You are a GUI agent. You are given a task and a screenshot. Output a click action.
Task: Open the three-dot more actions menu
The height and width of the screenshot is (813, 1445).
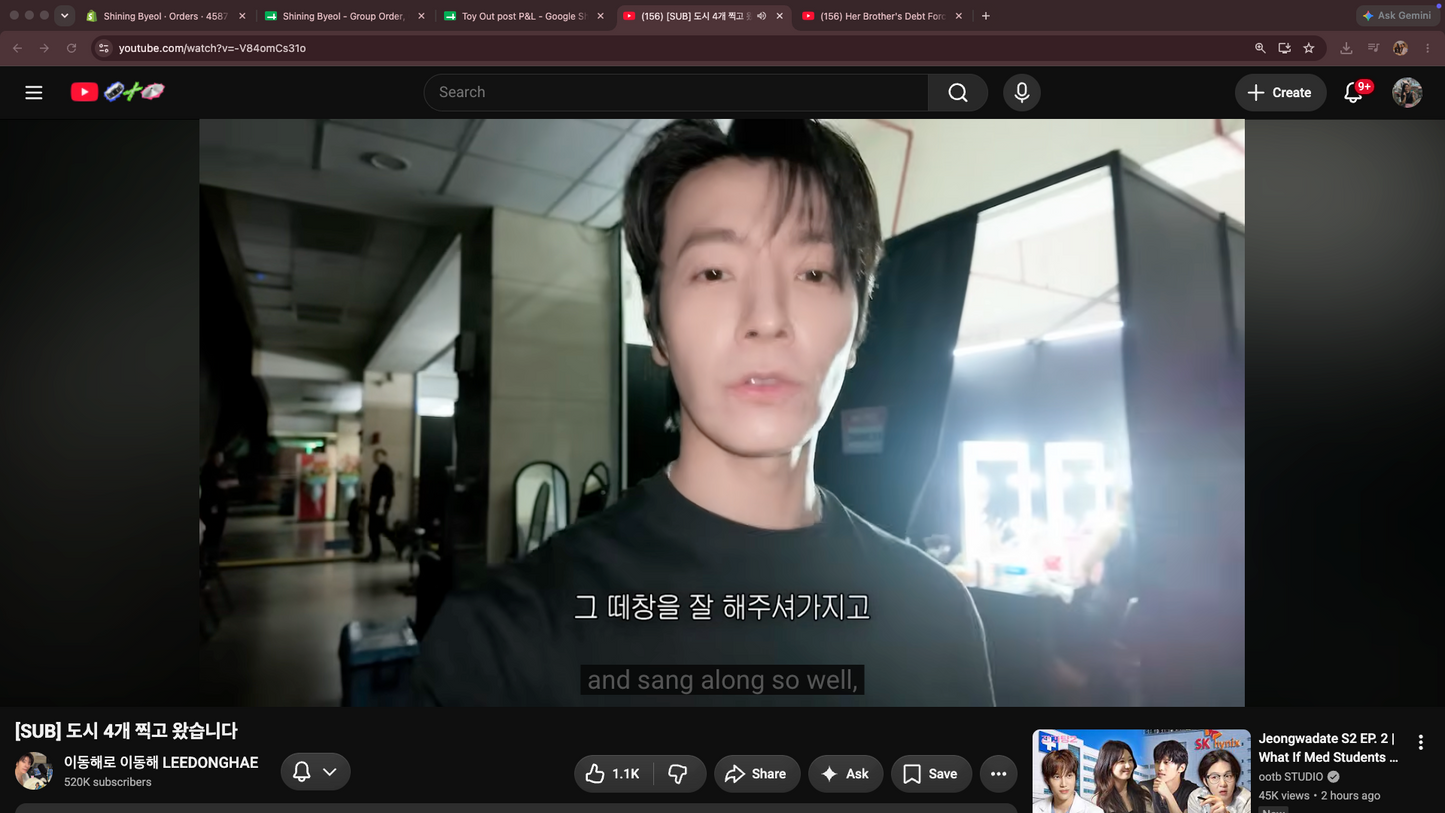[x=998, y=774]
